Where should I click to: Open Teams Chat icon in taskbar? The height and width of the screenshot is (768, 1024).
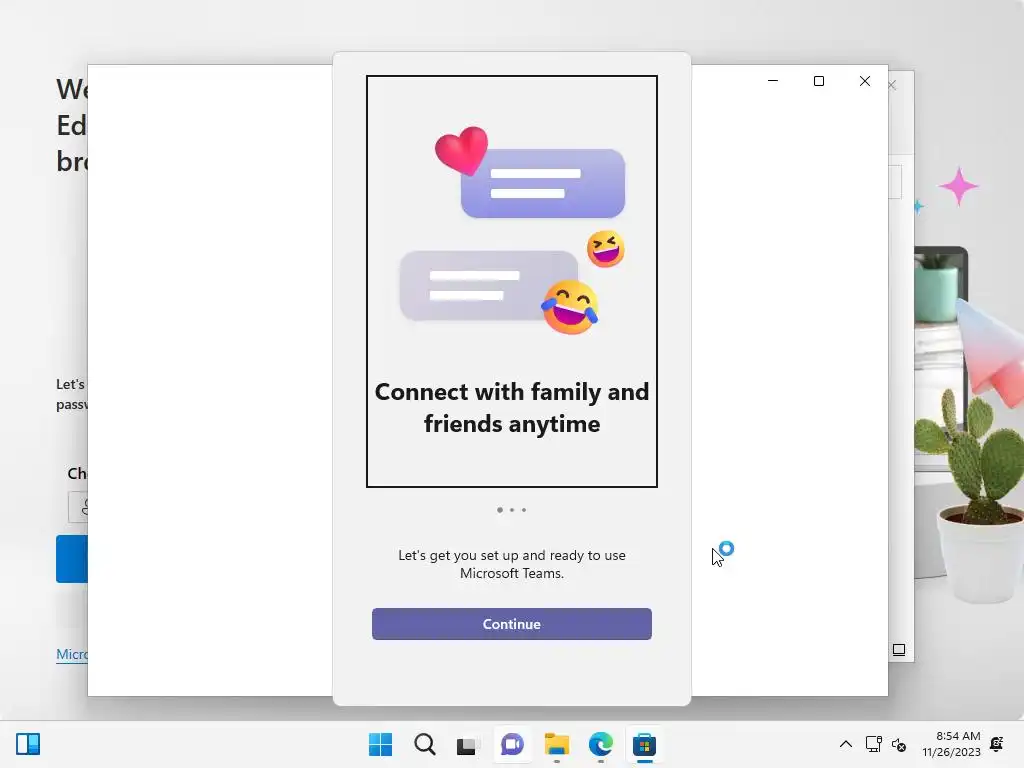[512, 744]
